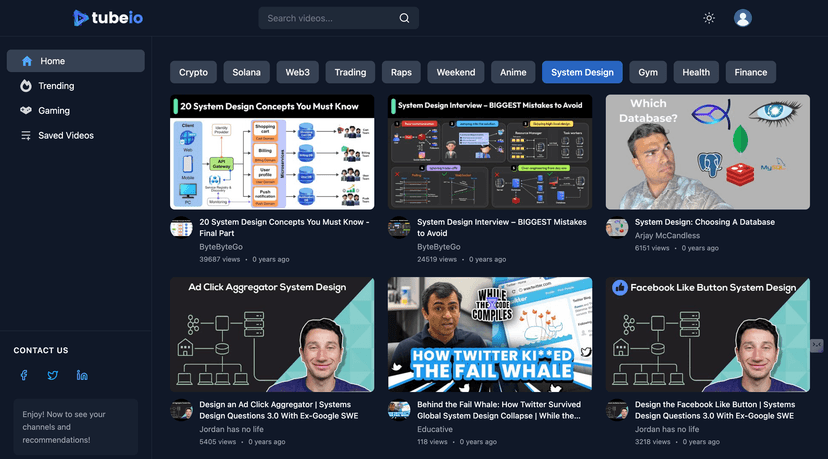
Task: Open Gaming in the sidebar
Action: (76, 110)
